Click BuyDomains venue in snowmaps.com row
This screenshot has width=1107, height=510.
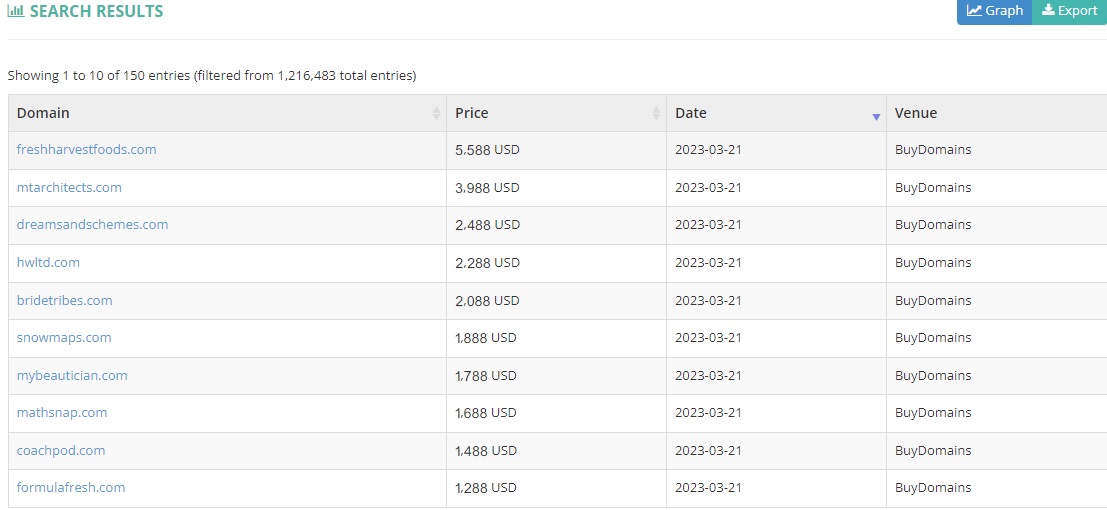click(933, 338)
